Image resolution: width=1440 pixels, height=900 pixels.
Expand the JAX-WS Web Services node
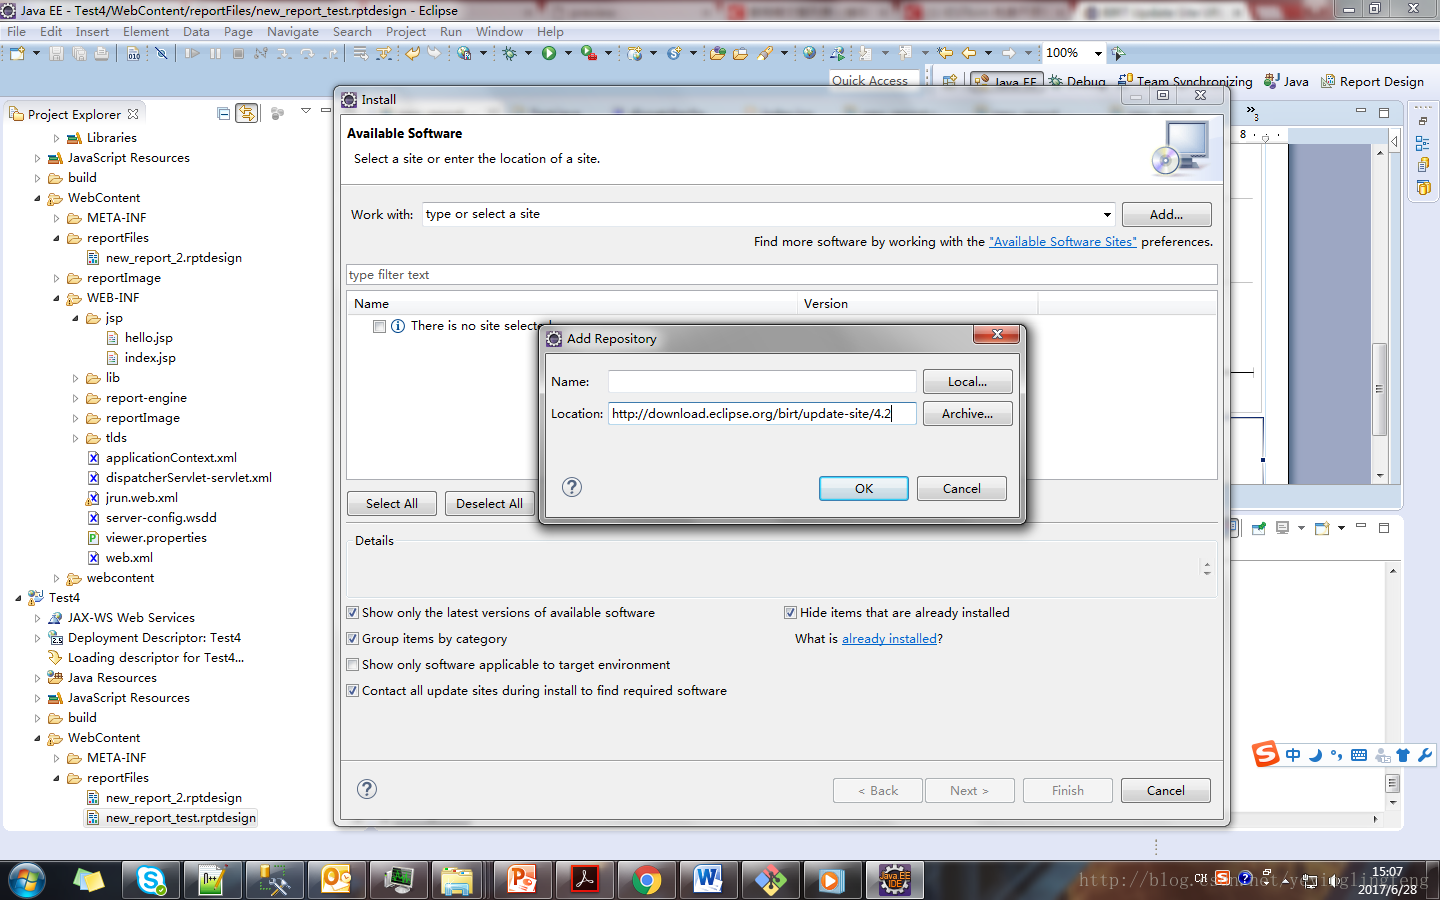(37, 618)
